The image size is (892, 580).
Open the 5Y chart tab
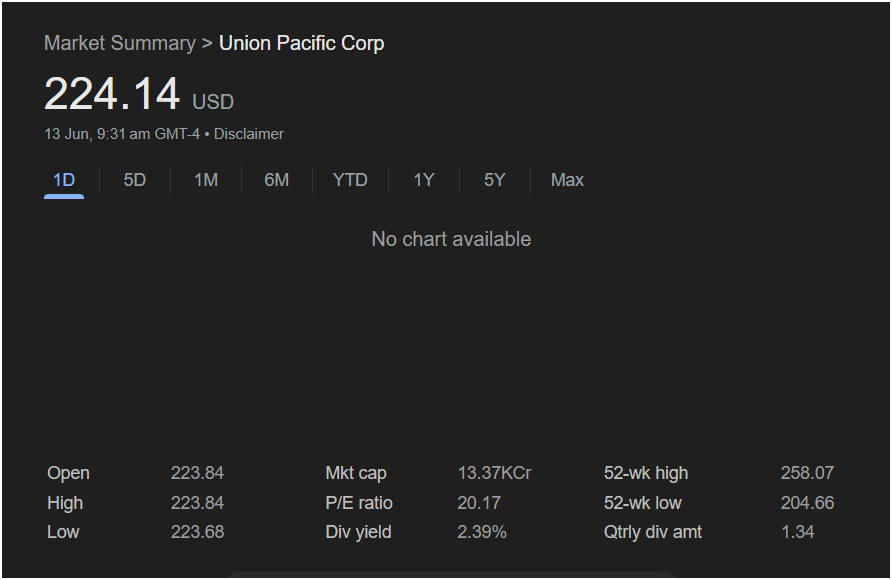click(494, 180)
